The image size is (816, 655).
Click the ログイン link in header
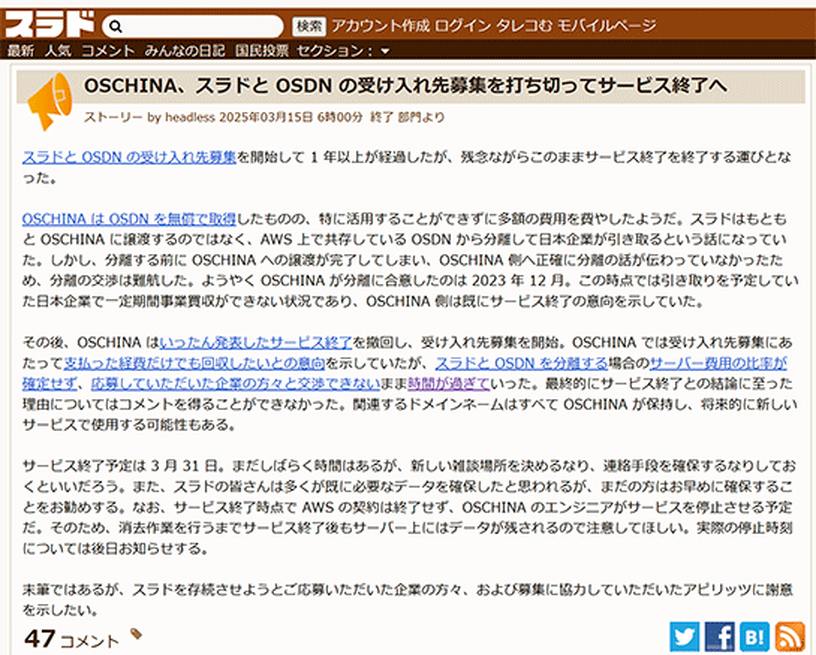click(x=463, y=26)
